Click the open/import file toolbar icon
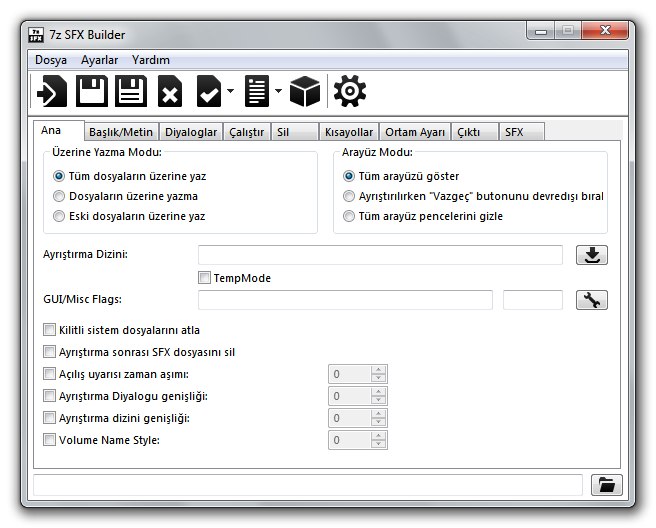 pyautogui.click(x=52, y=91)
